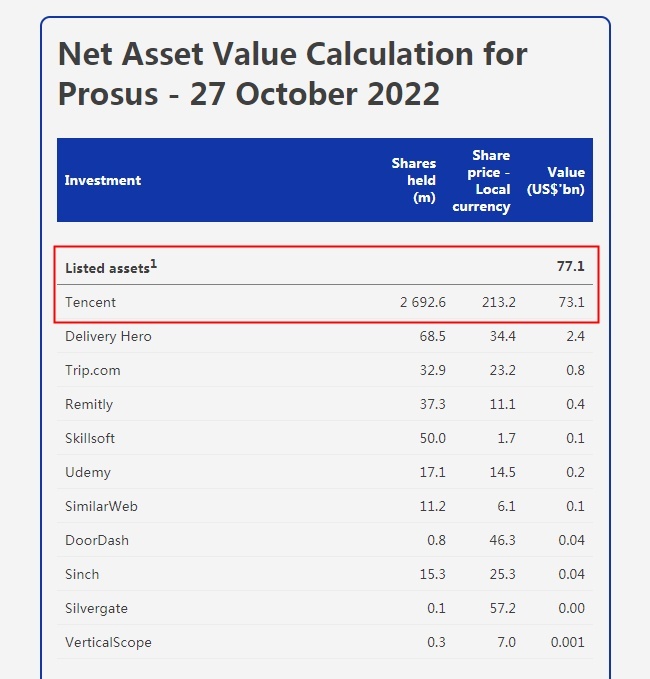Viewport: 650px width, 679px height.
Task: Select the Tencent row name
Action: [x=91, y=302]
